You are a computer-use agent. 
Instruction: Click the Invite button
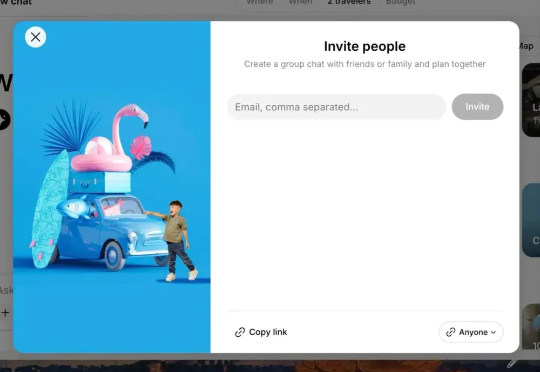tap(477, 107)
